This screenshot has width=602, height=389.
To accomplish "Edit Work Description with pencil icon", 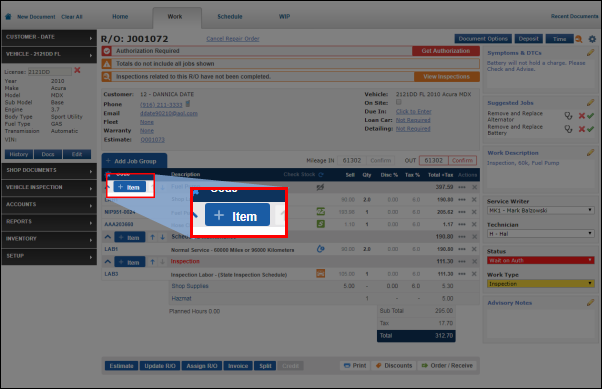I will click(590, 152).
